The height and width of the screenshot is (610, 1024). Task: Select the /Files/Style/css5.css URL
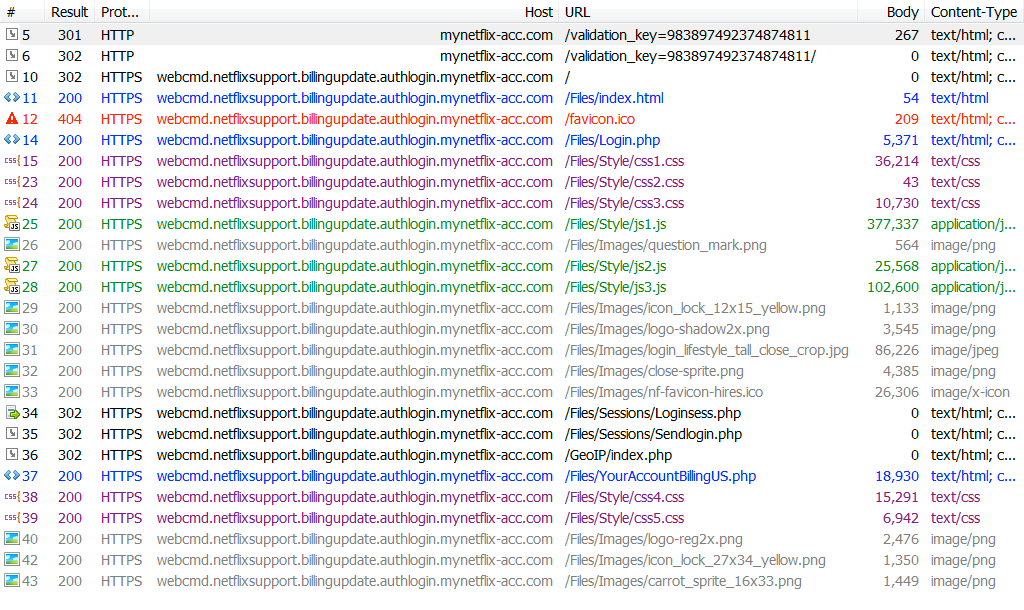(x=624, y=518)
